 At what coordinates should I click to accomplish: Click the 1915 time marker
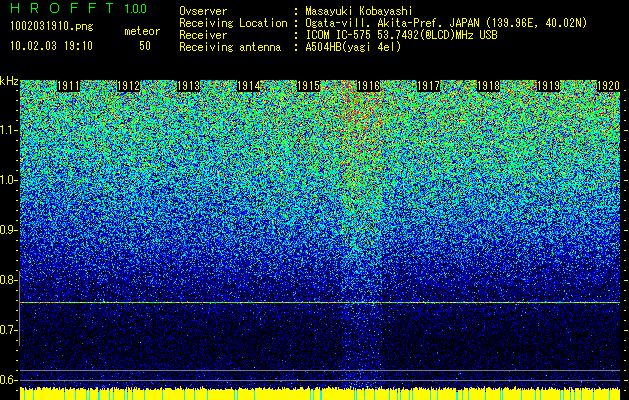click(308, 86)
